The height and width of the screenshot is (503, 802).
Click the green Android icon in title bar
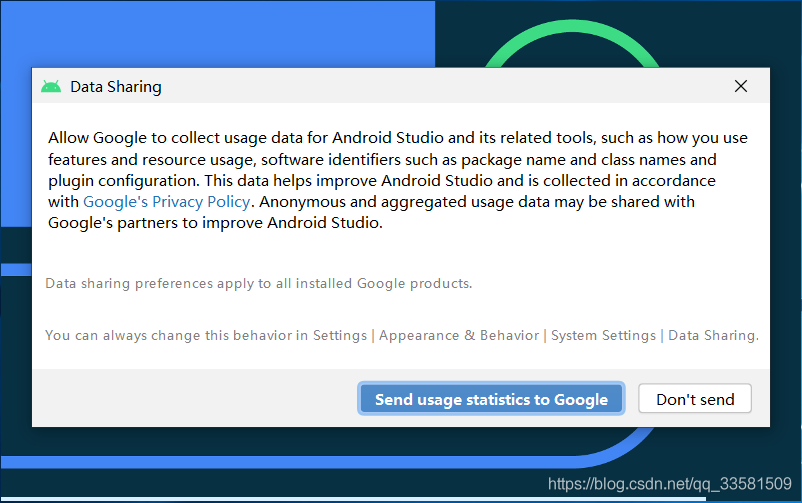pos(51,86)
